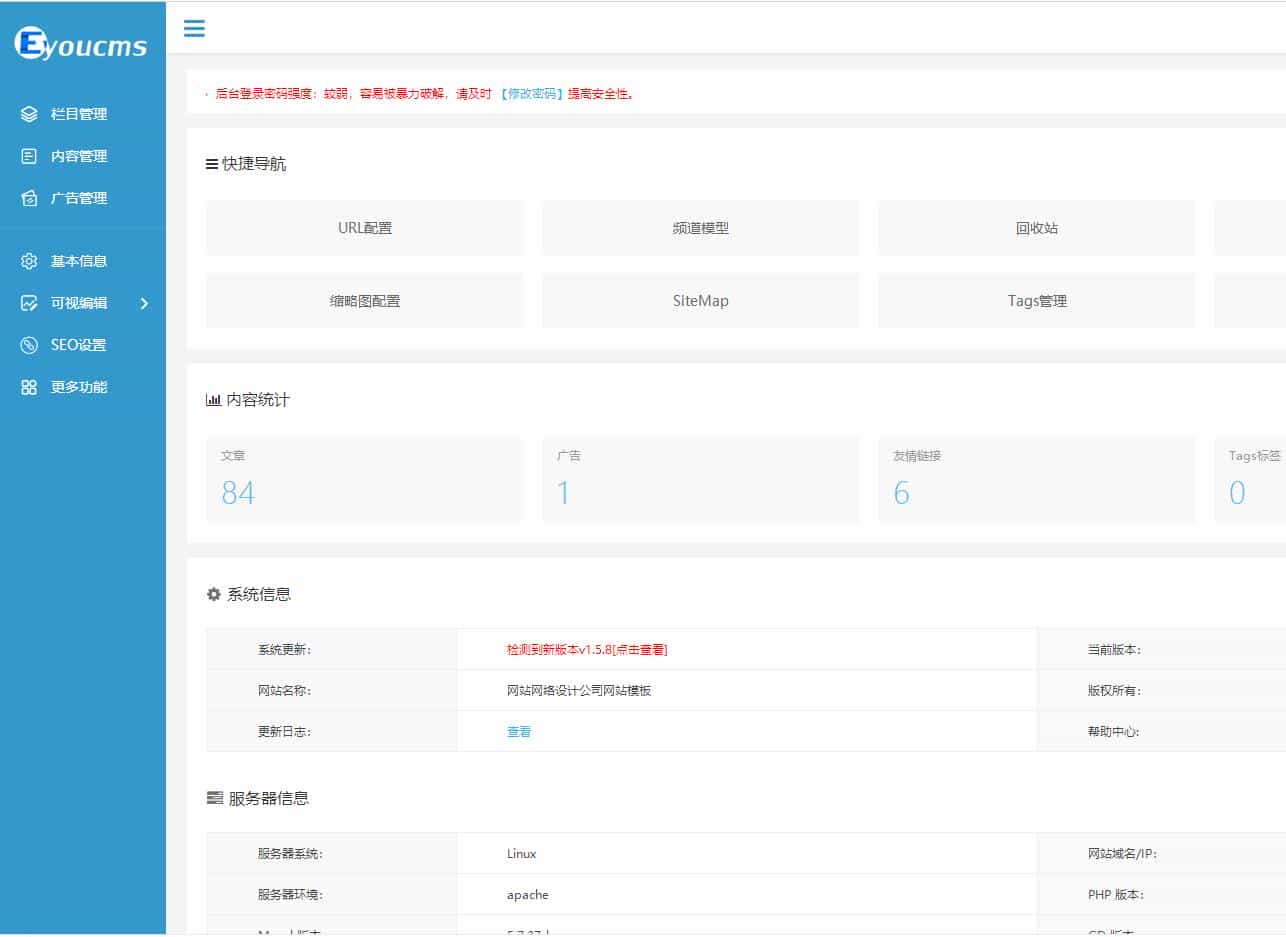Image resolution: width=1286 pixels, height=937 pixels.
Task: Open the 可视编辑 menu item
Action: 79,303
